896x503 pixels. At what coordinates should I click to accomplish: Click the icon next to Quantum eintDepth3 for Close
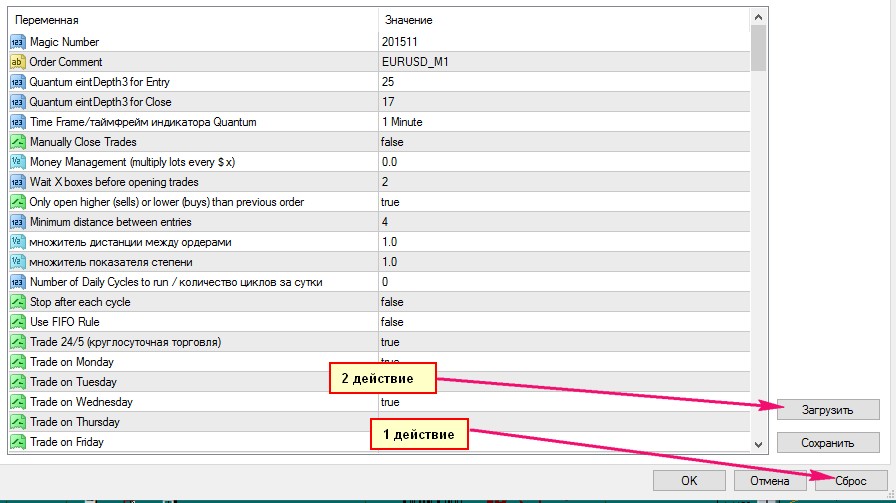click(18, 102)
